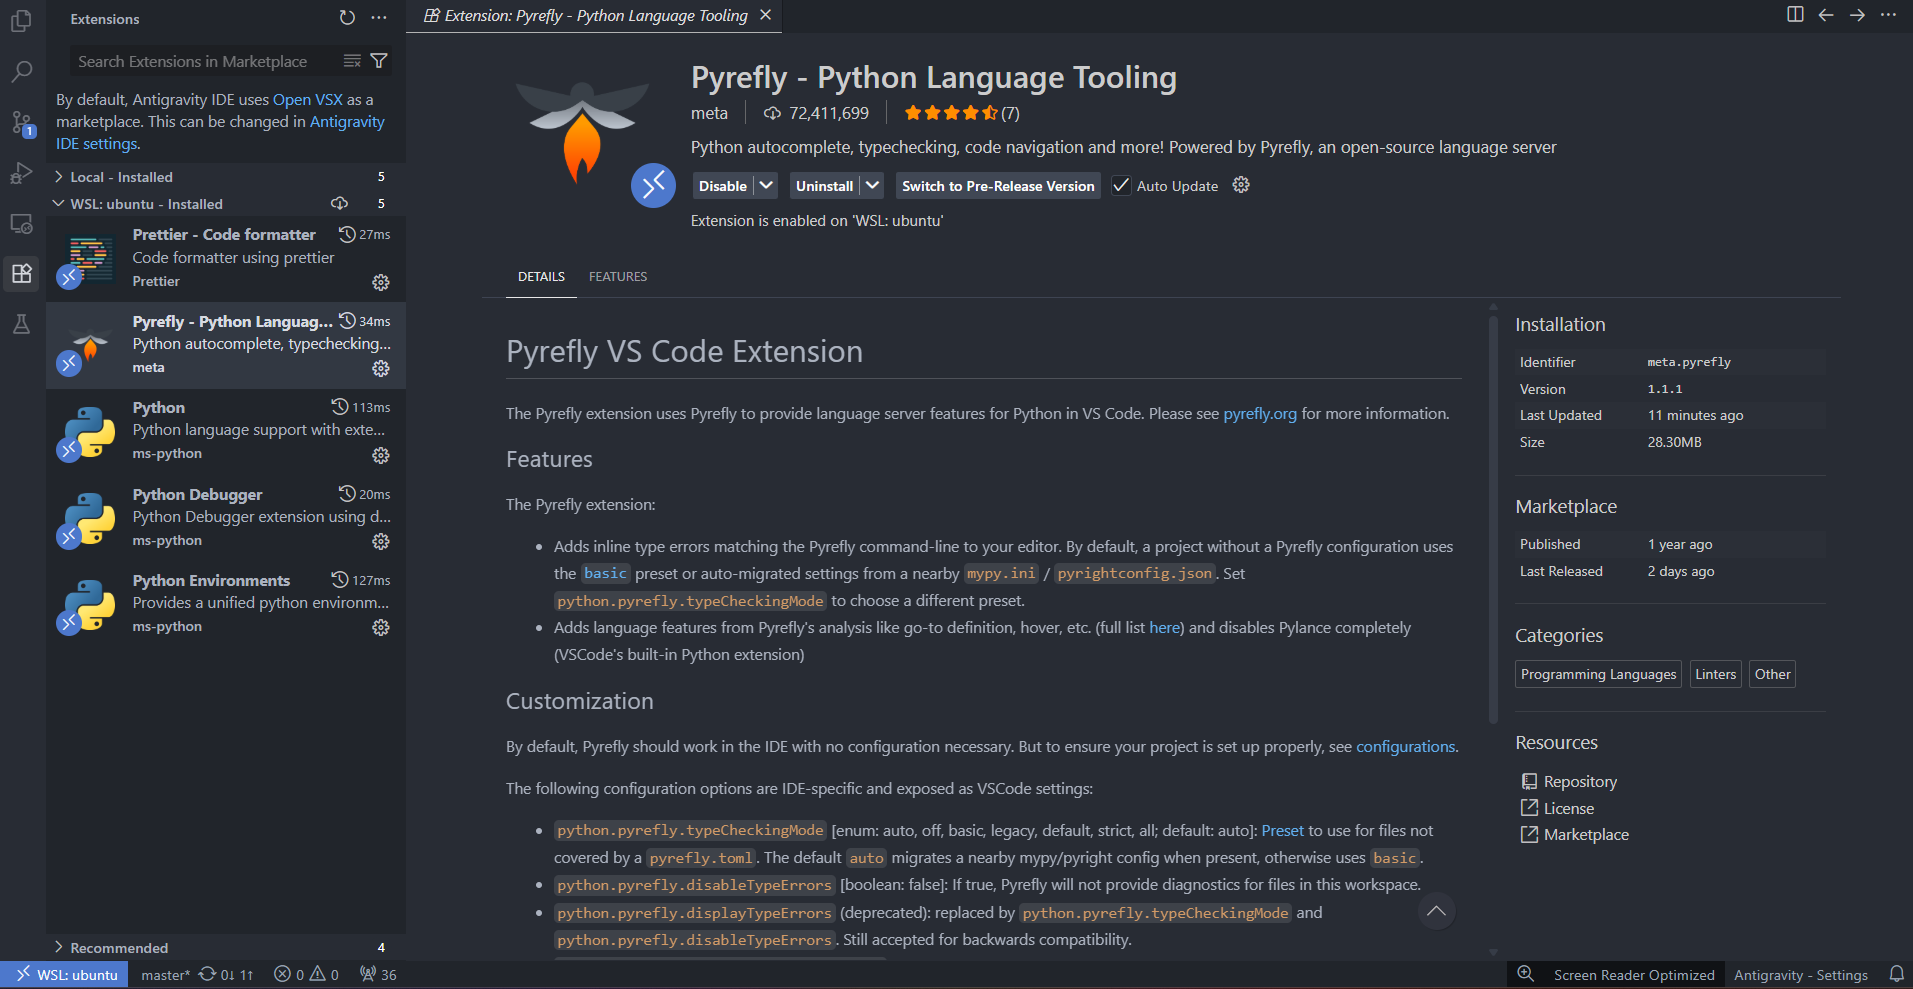Open Remote Explorer view
The height and width of the screenshot is (989, 1913).
tap(21, 223)
